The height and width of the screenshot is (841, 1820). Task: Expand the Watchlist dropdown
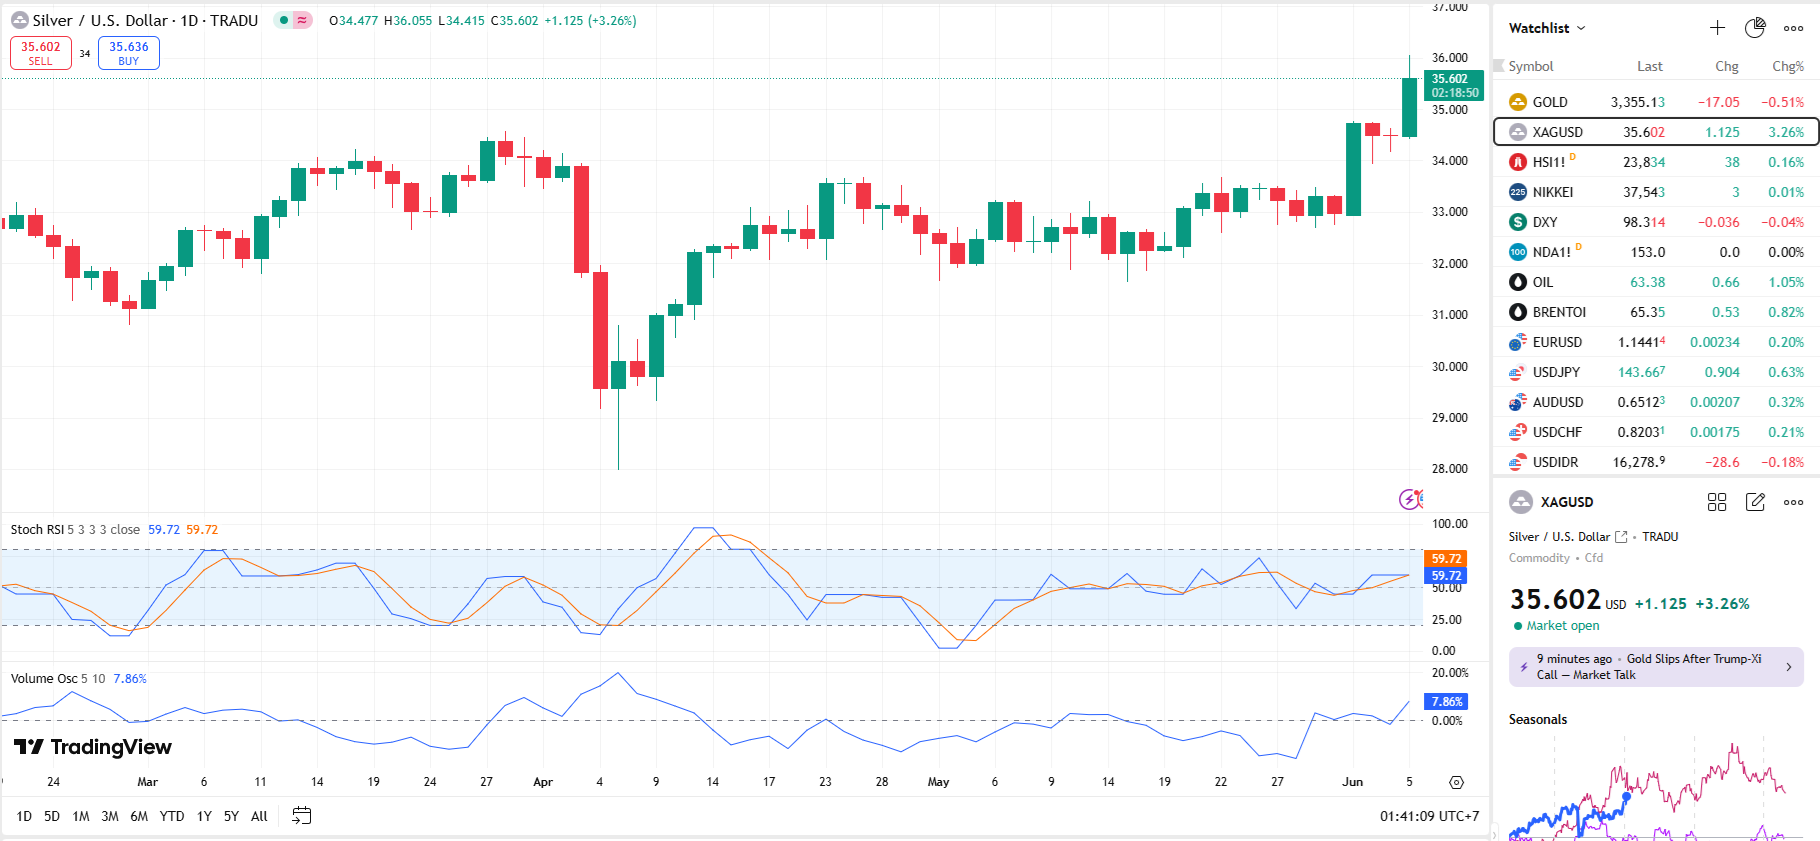1547,28
